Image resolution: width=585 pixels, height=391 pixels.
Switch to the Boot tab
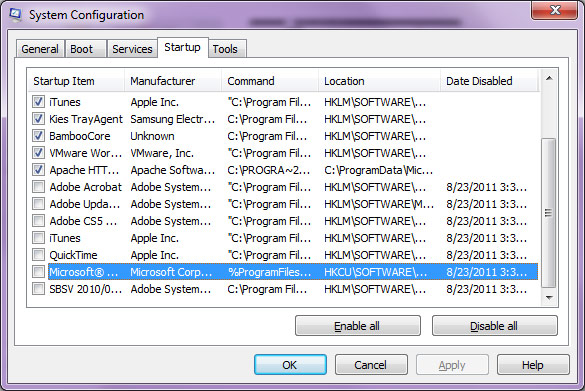[x=85, y=49]
